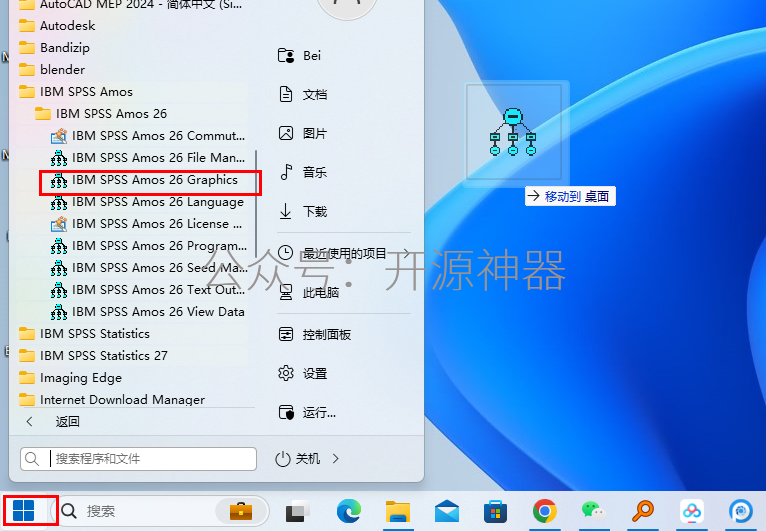766x531 pixels.
Task: Open WeChat from taskbar
Action: 594,511
